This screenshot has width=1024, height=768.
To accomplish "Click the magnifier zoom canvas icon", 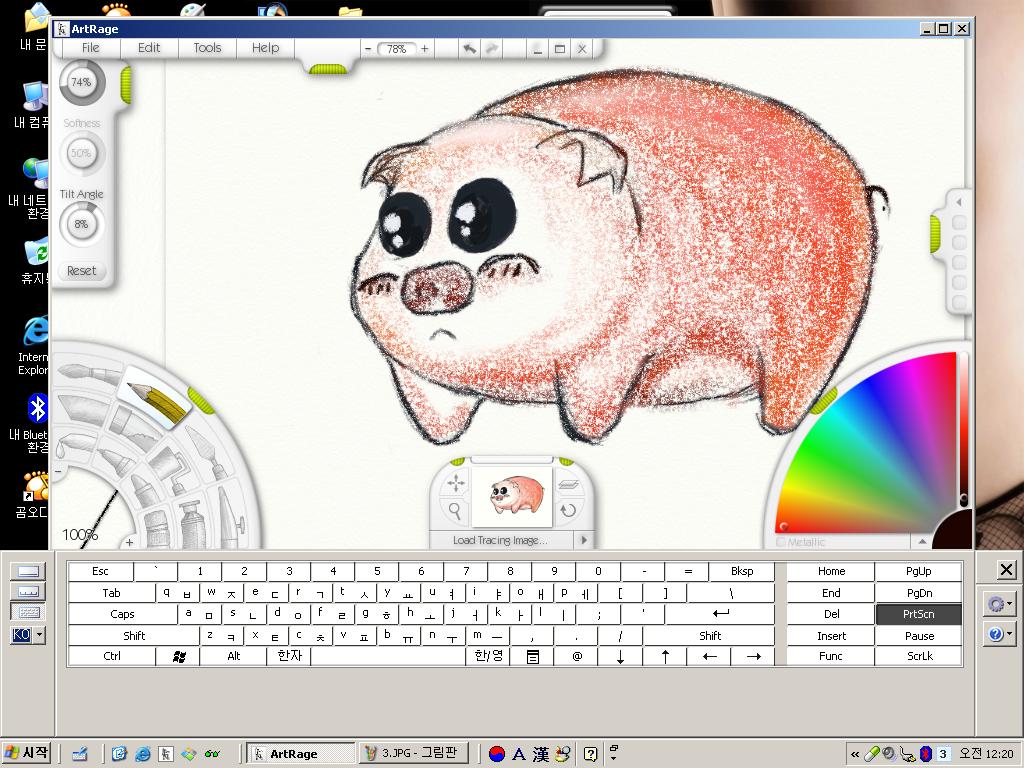I will pos(455,510).
